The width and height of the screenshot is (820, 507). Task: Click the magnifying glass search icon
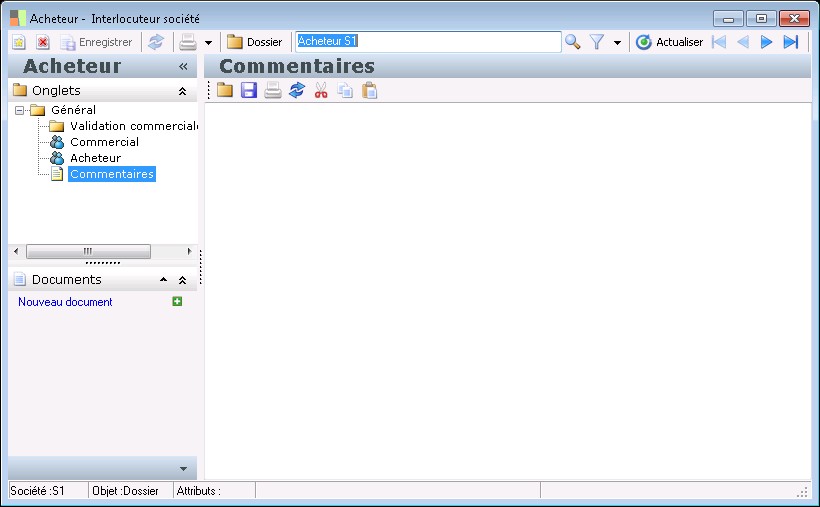click(573, 42)
